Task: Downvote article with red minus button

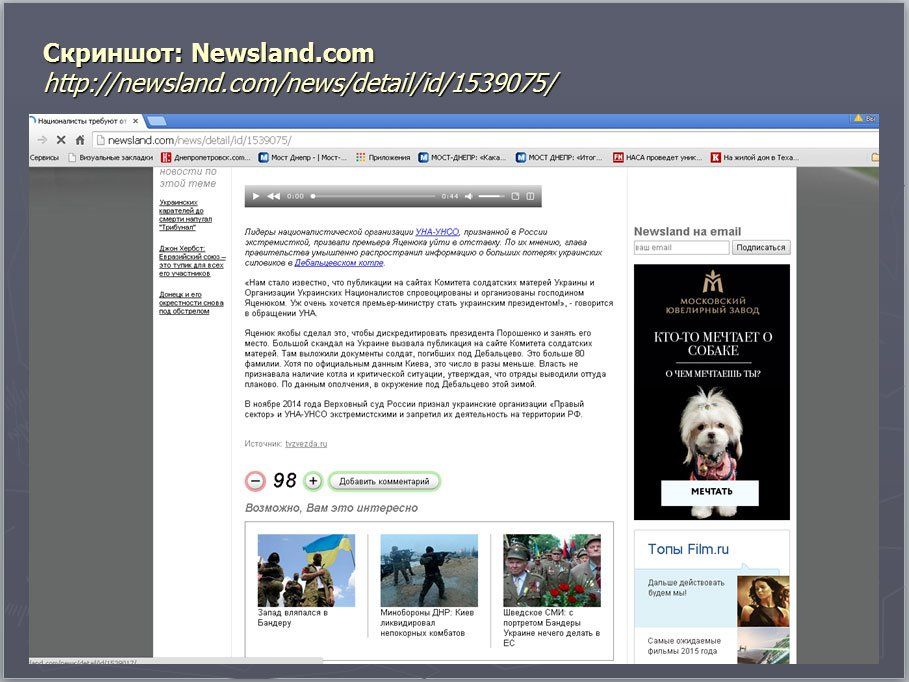Action: [256, 481]
